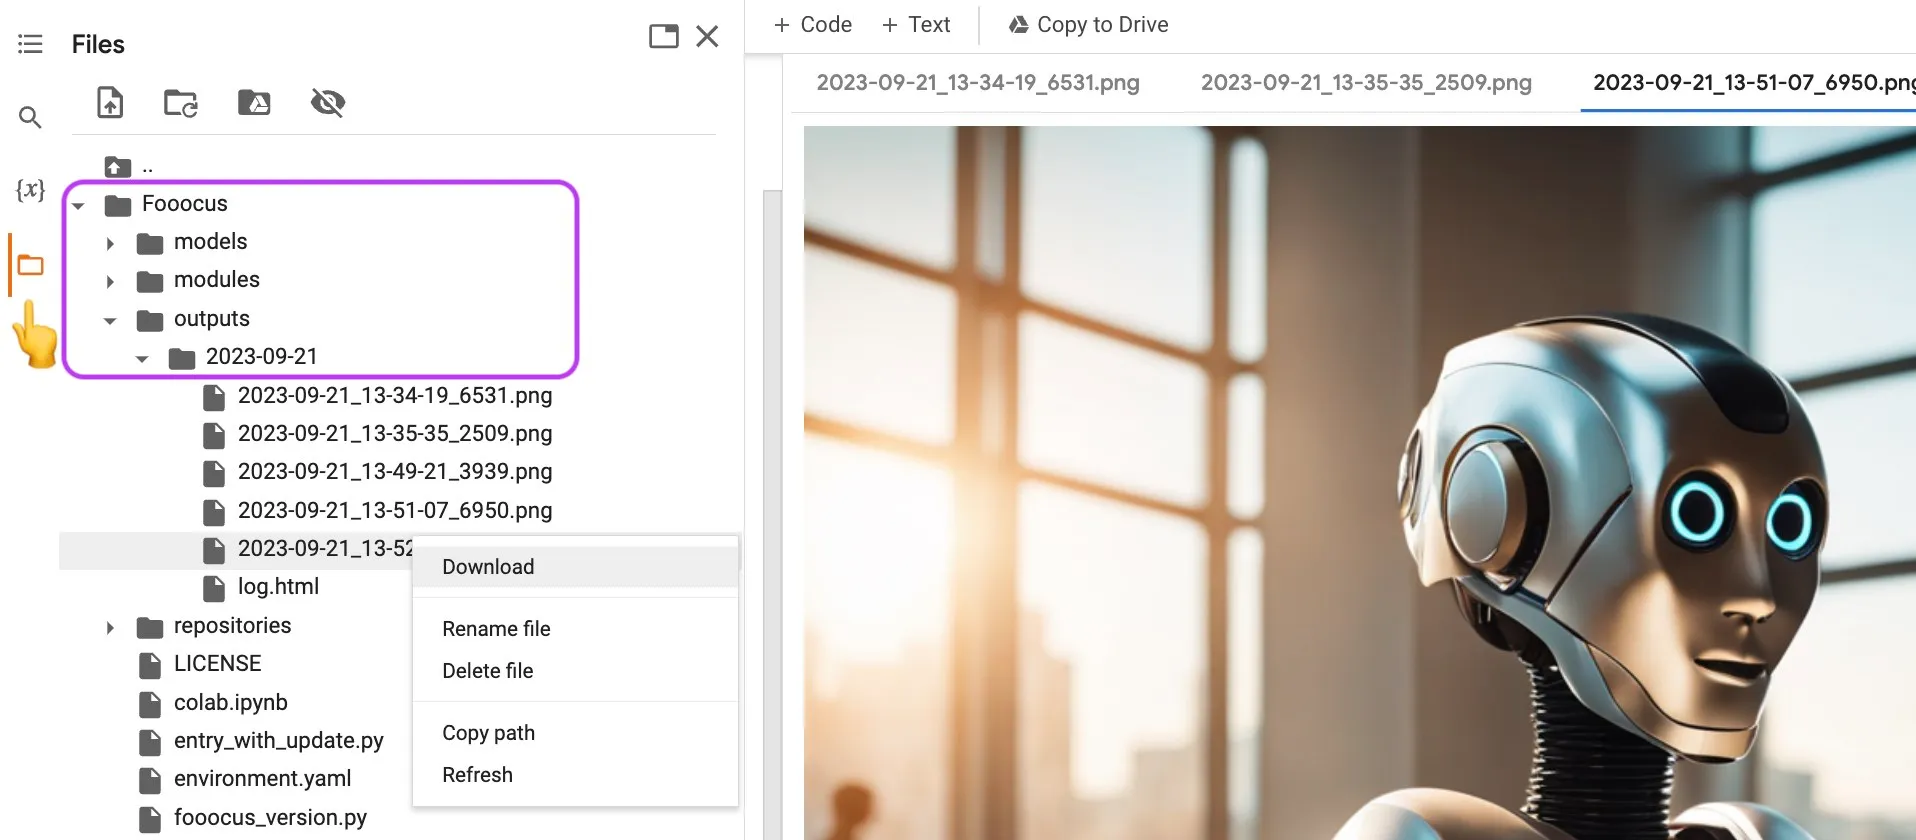This screenshot has height=840, width=1916.
Task: Toggle show hidden files eye icon
Action: pos(328,102)
